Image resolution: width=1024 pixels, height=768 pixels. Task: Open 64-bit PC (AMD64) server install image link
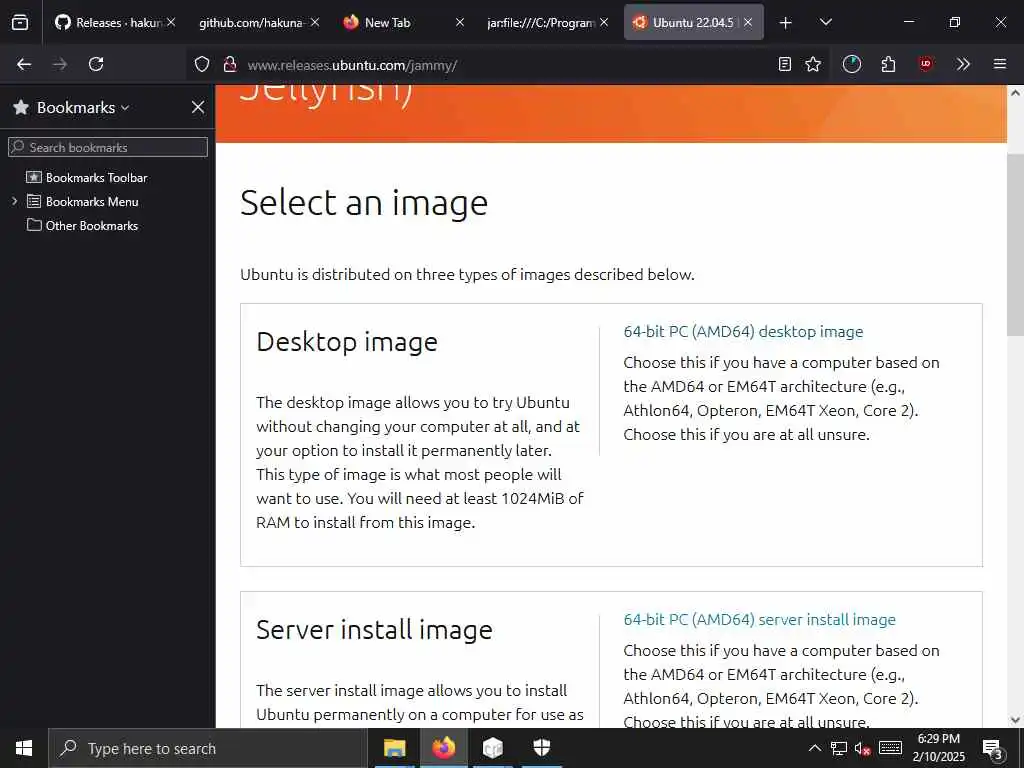click(760, 620)
